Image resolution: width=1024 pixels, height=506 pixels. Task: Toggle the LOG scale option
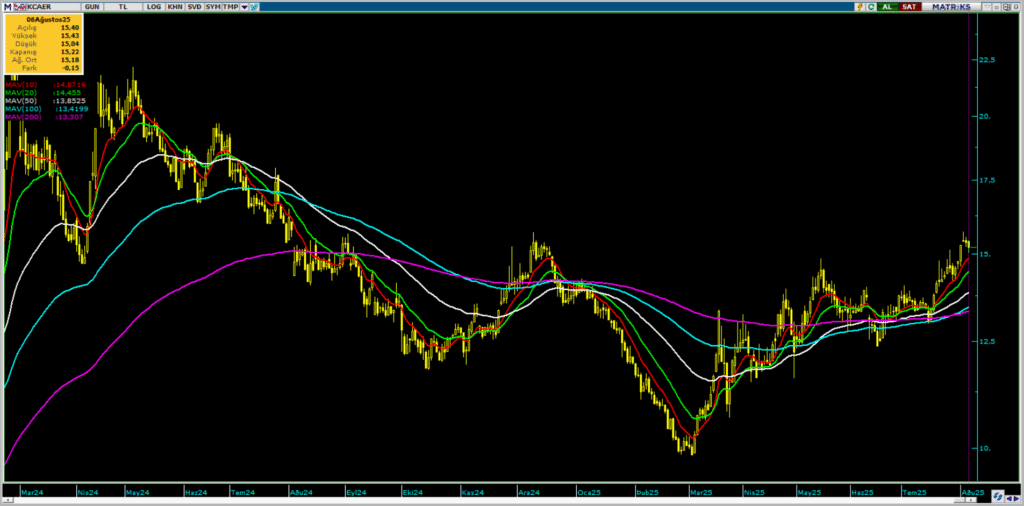point(153,6)
